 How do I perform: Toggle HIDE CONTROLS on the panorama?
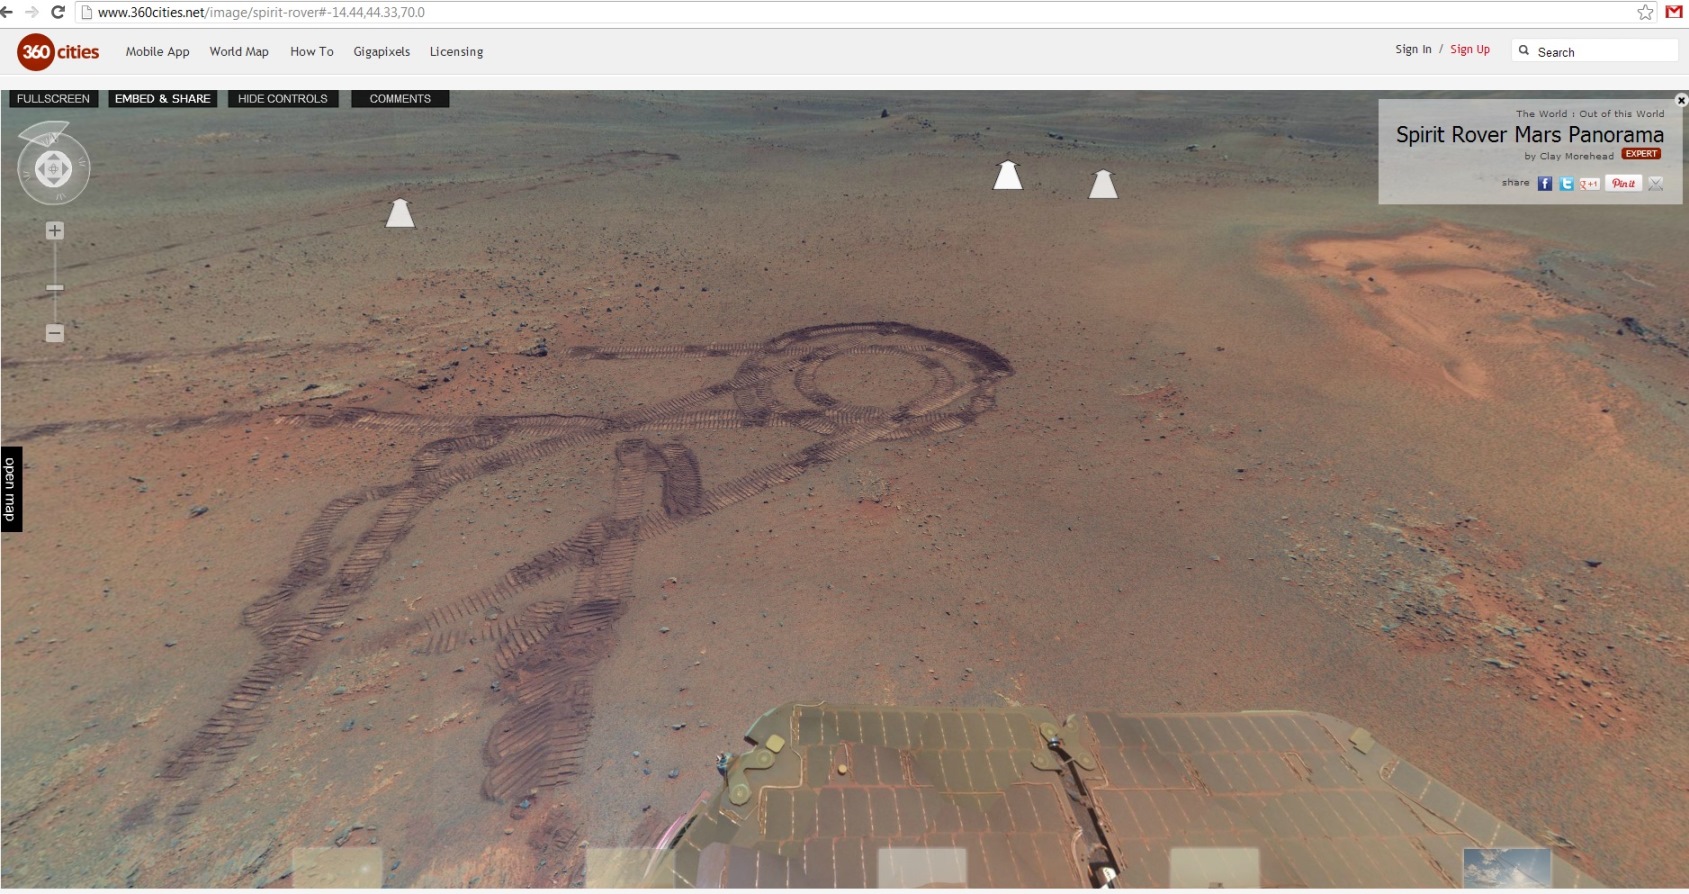pos(283,99)
